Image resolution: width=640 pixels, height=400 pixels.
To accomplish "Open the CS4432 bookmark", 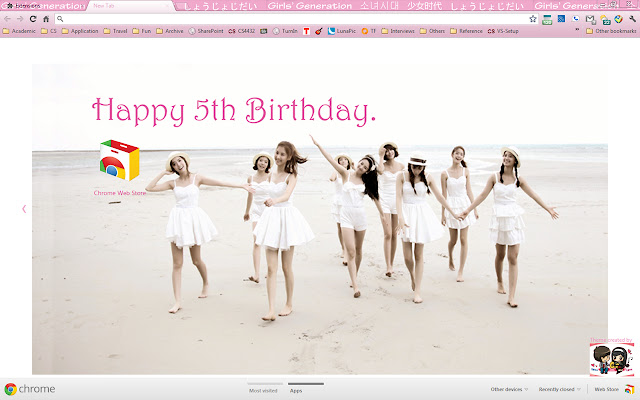I will coord(242,31).
